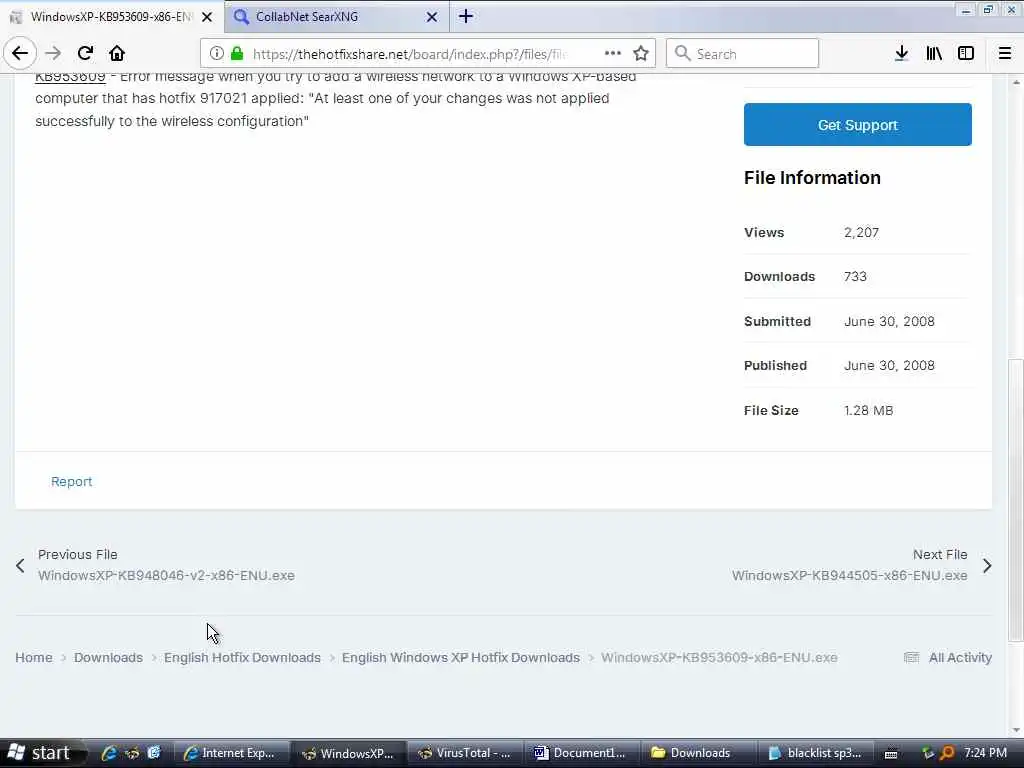Open the Downloads breadcrumb link
This screenshot has width=1024, height=768.
(x=108, y=658)
